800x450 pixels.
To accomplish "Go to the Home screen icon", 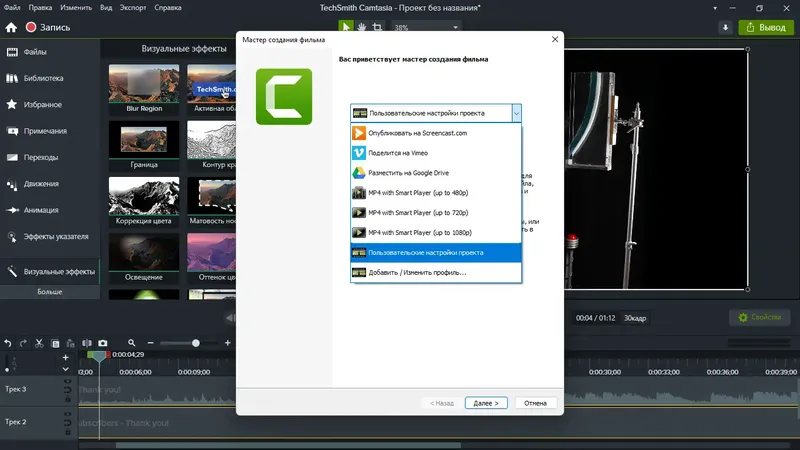I will pyautogui.click(x=11, y=28).
